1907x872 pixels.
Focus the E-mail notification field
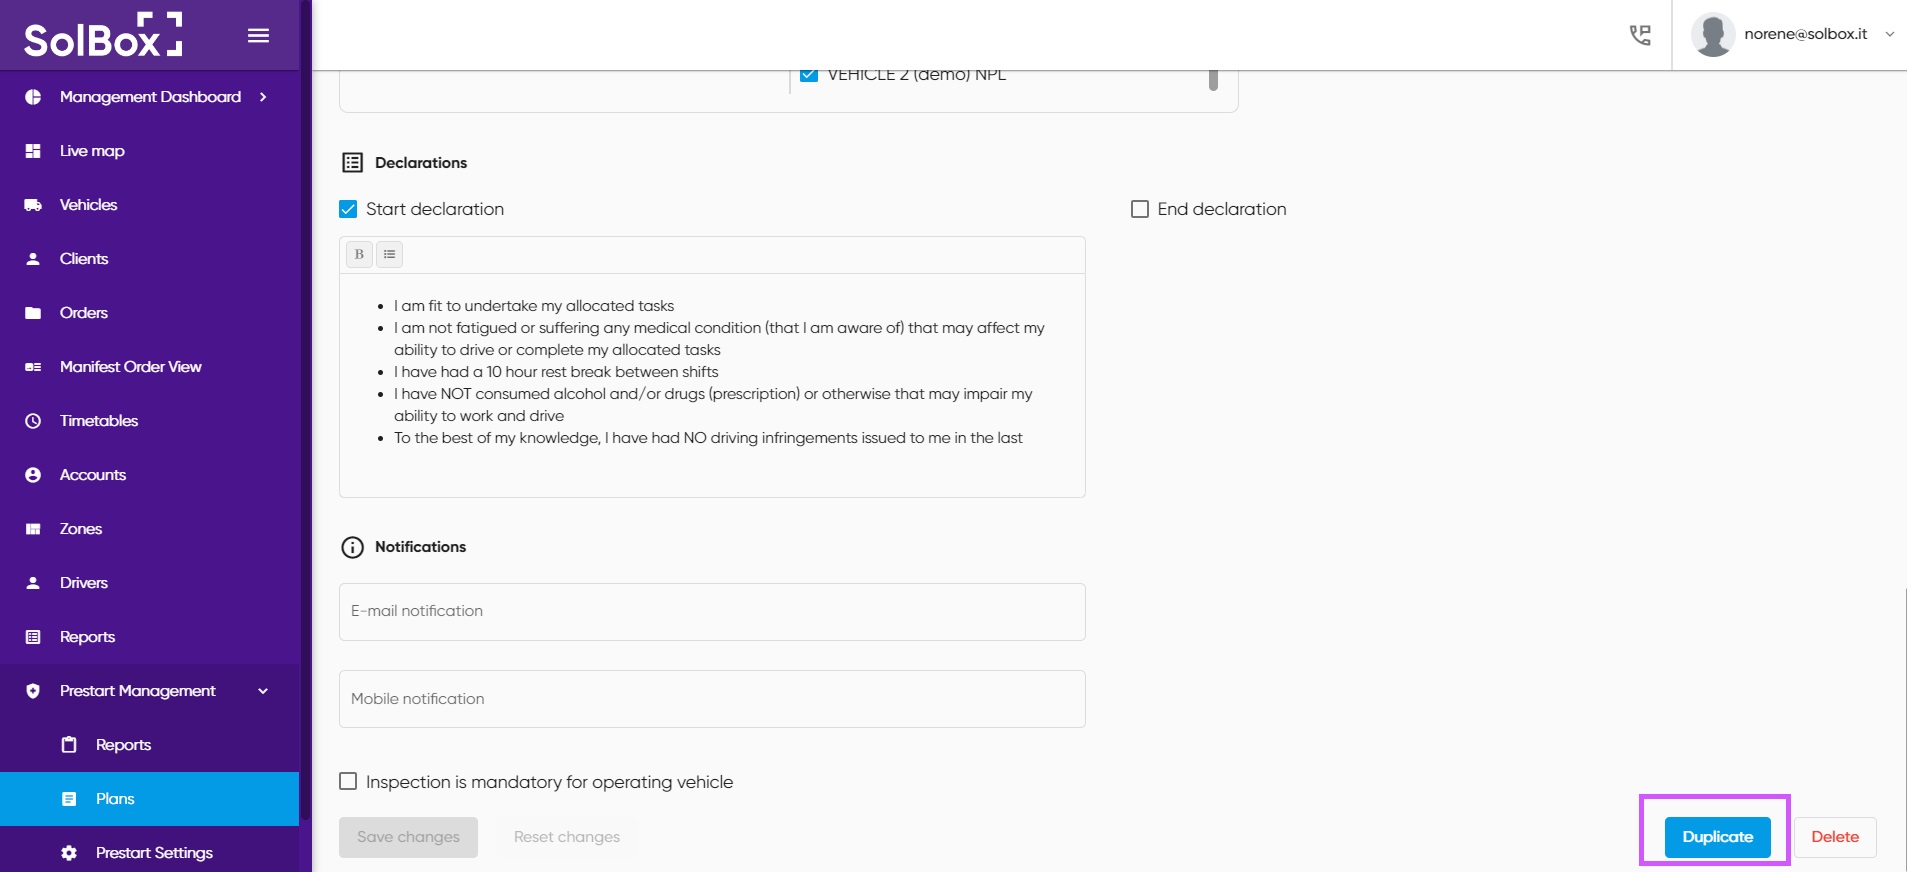click(712, 612)
